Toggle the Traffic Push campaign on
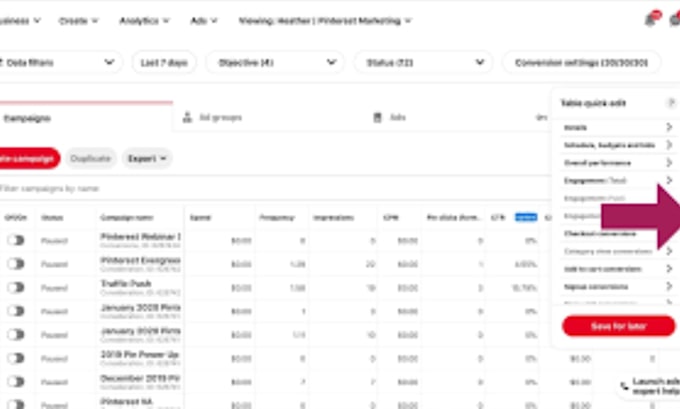The image size is (680, 409). point(15,288)
